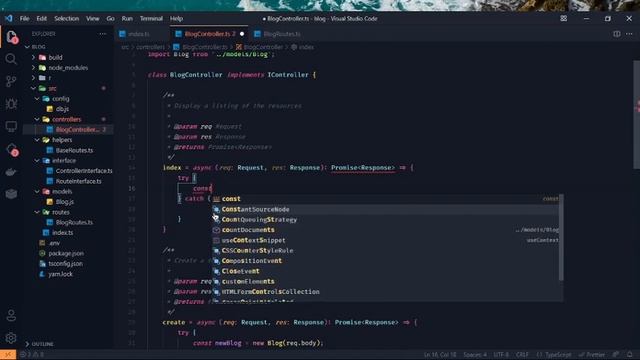Open the Explorer view in the activity bar

coord(11,37)
